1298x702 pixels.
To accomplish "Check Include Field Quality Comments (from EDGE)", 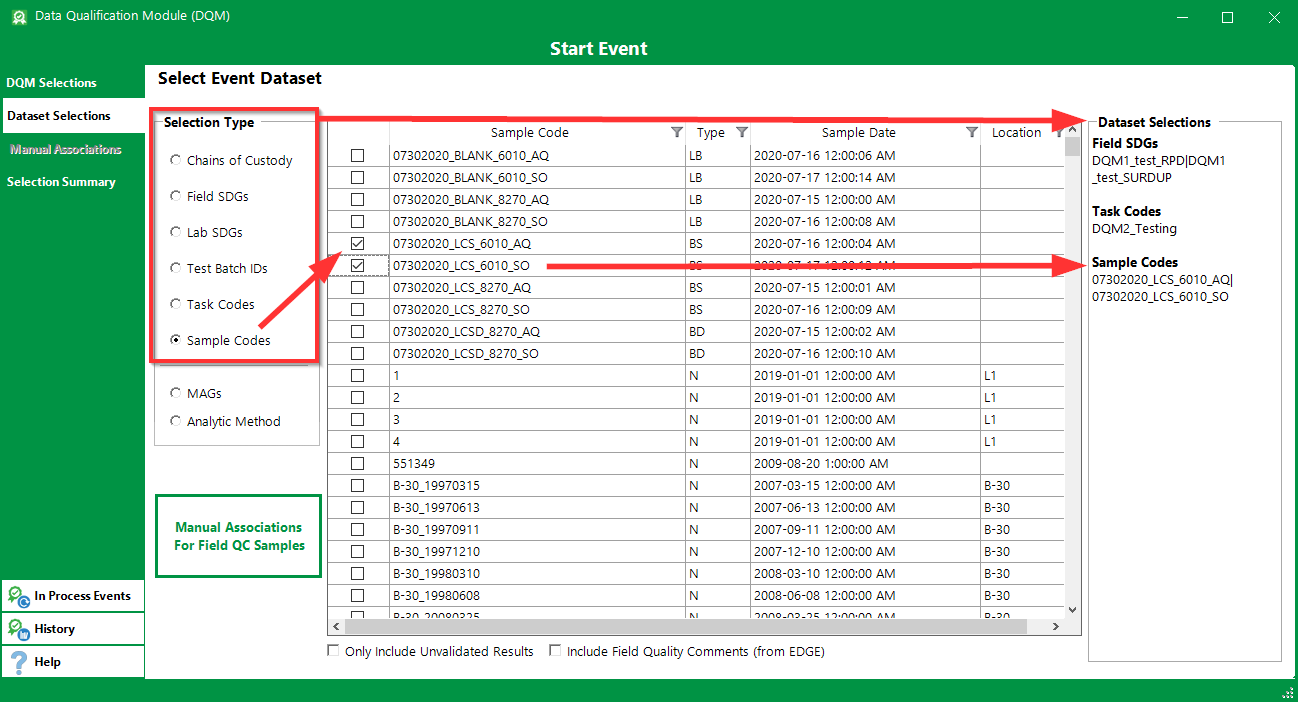I will point(556,651).
